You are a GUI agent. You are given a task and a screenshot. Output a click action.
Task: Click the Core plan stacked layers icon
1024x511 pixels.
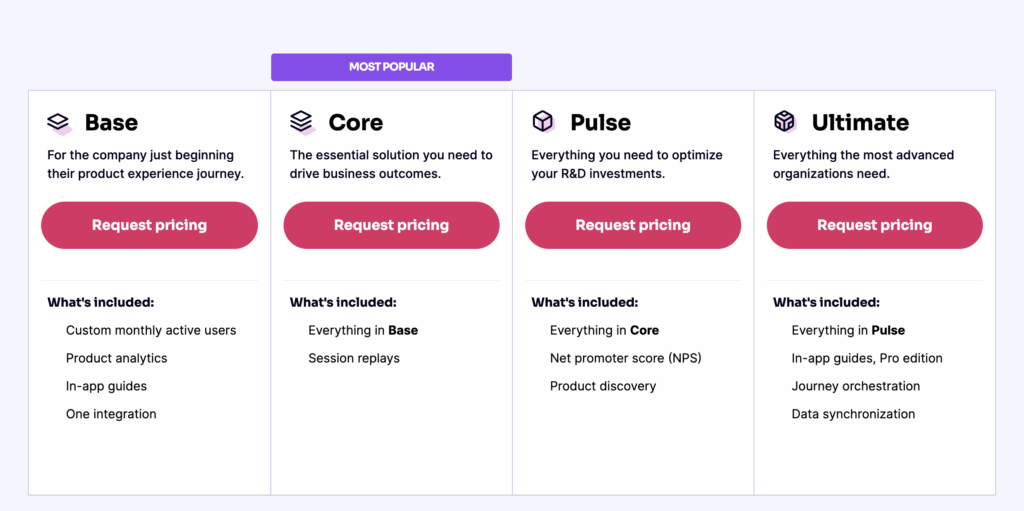[302, 123]
